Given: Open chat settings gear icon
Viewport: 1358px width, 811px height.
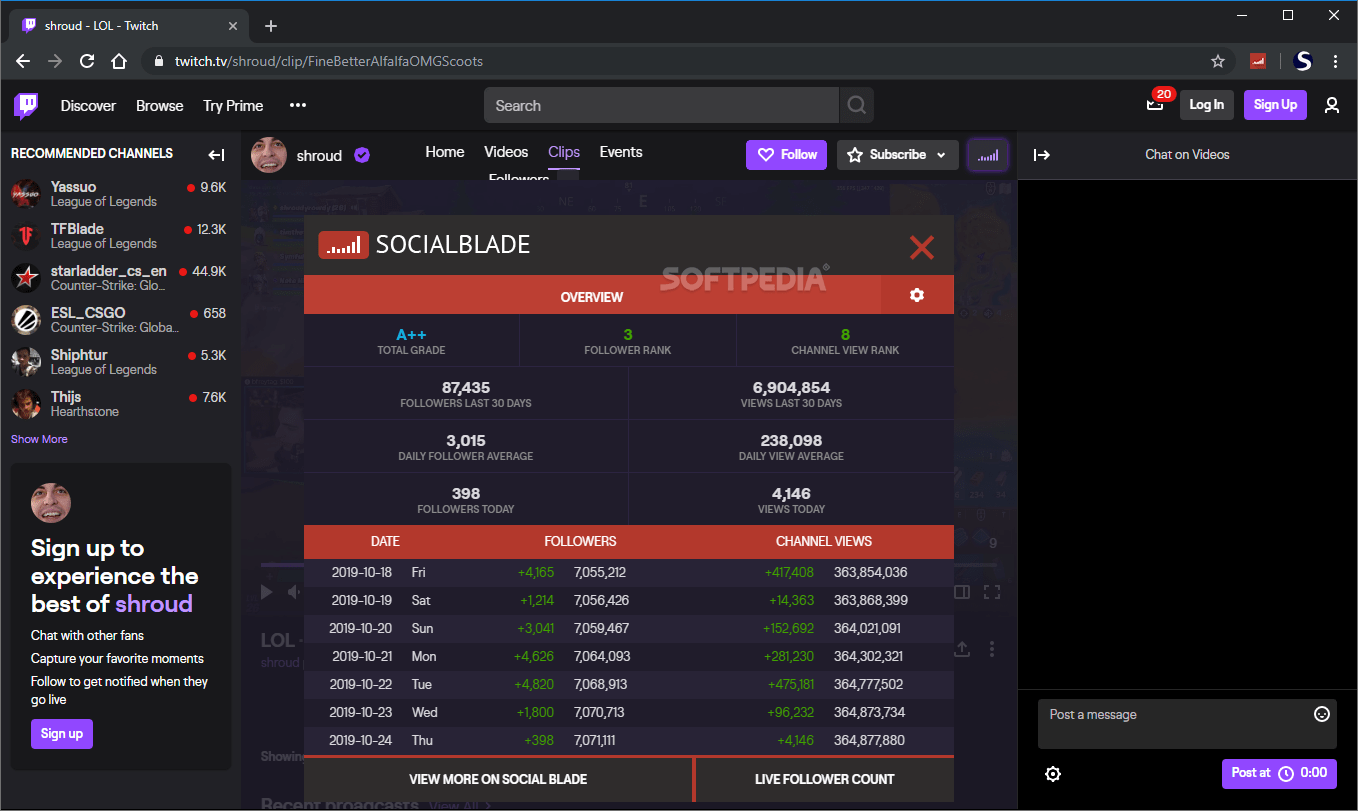Looking at the screenshot, I should pos(1052,774).
